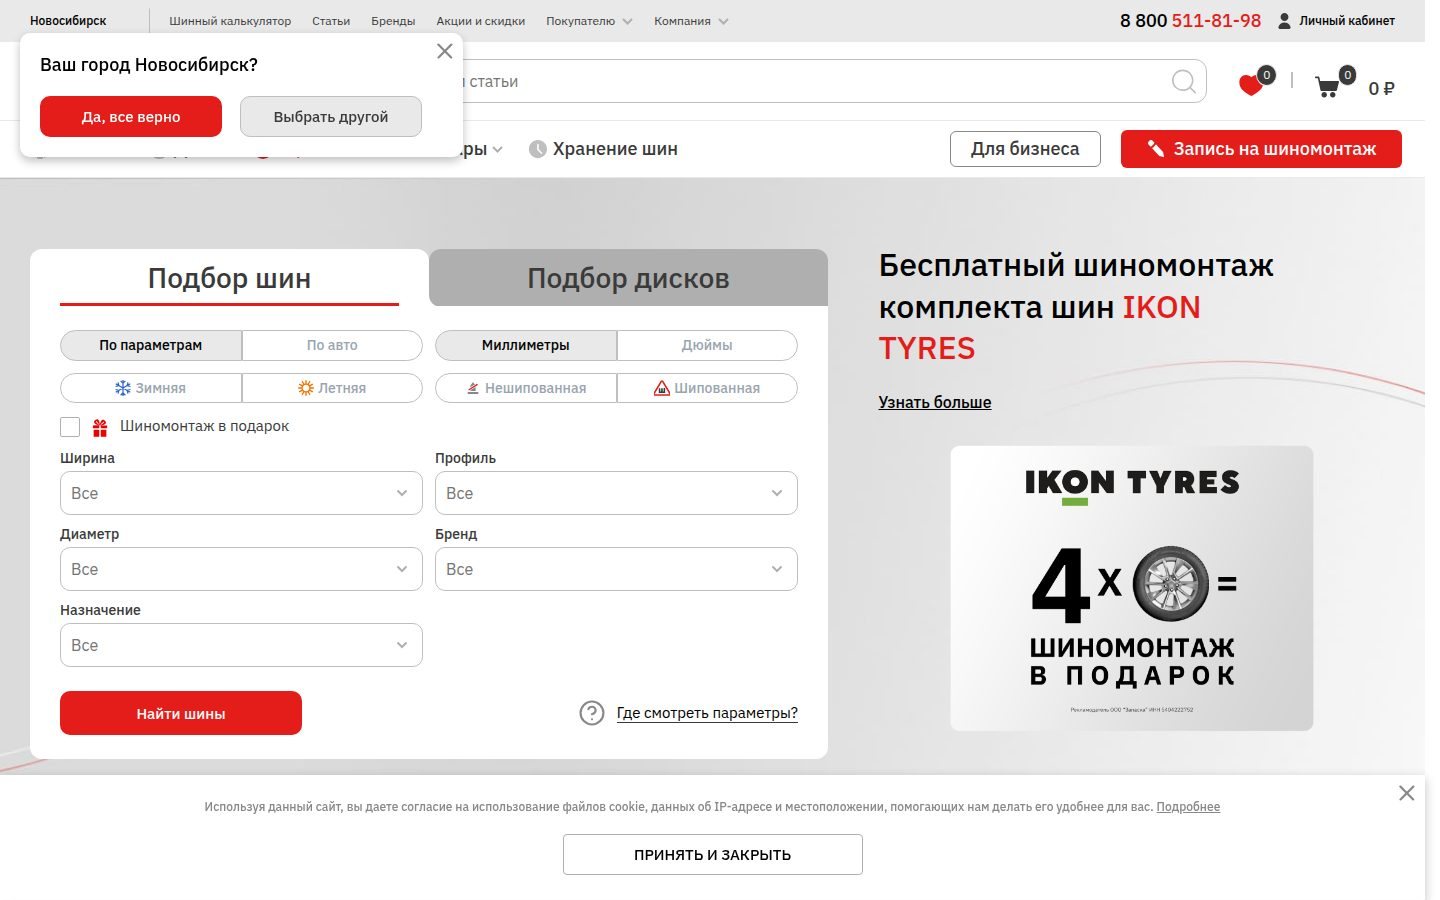Open Шинный калькулятор in the top menu
This screenshot has height=900, width=1440.
click(x=230, y=21)
